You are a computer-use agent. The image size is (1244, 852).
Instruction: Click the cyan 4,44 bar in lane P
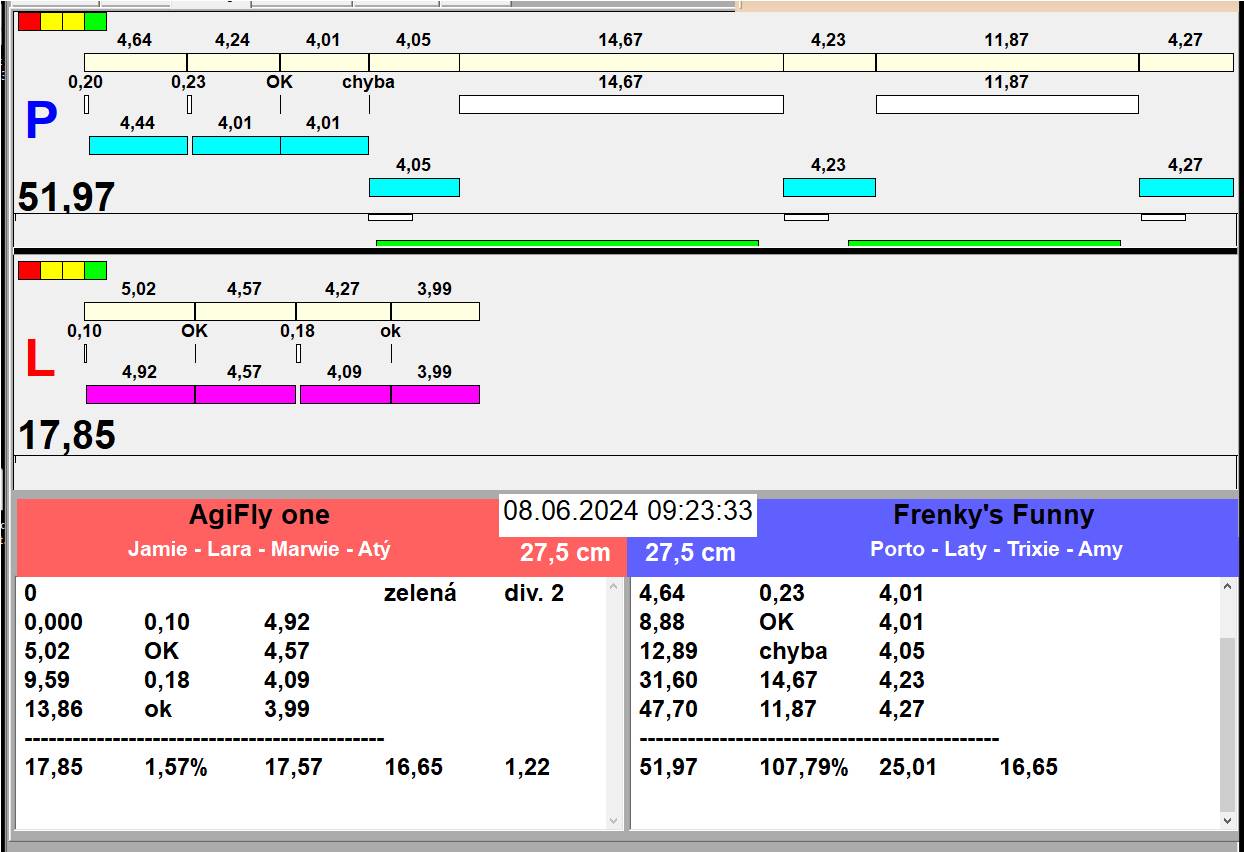(x=138, y=145)
